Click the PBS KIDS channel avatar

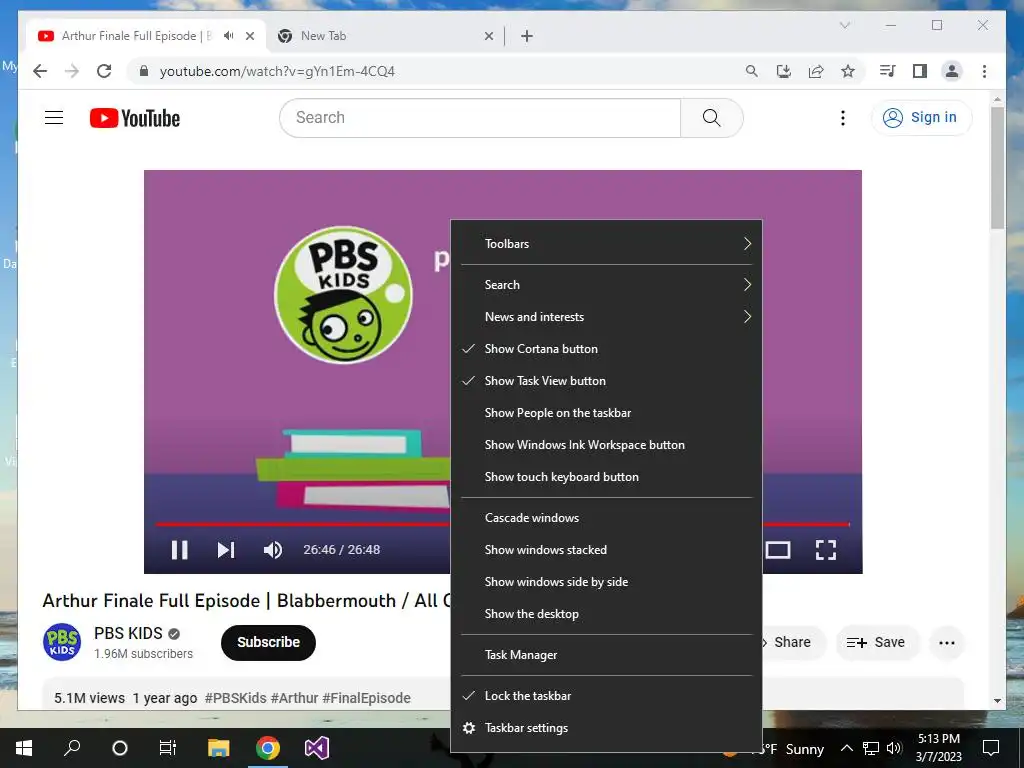point(62,642)
